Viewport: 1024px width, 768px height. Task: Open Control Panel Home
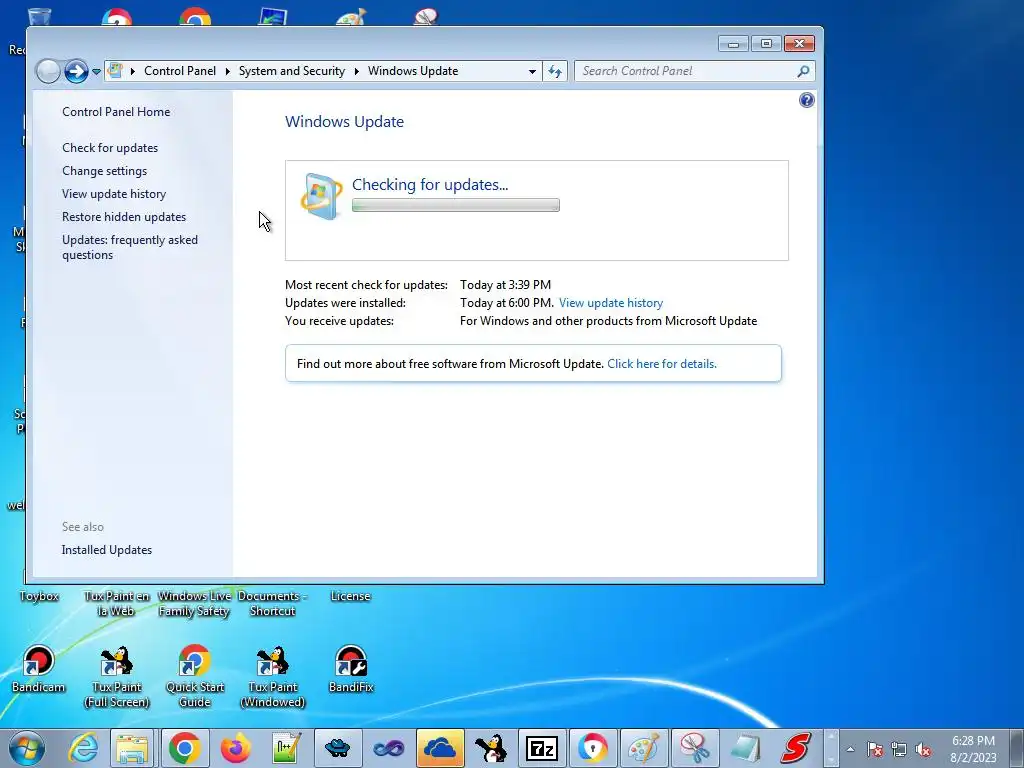click(116, 112)
